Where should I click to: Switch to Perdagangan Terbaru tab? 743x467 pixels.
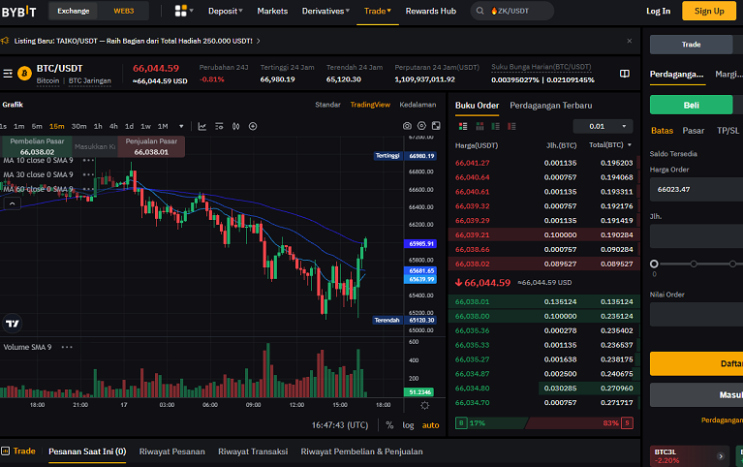551,106
